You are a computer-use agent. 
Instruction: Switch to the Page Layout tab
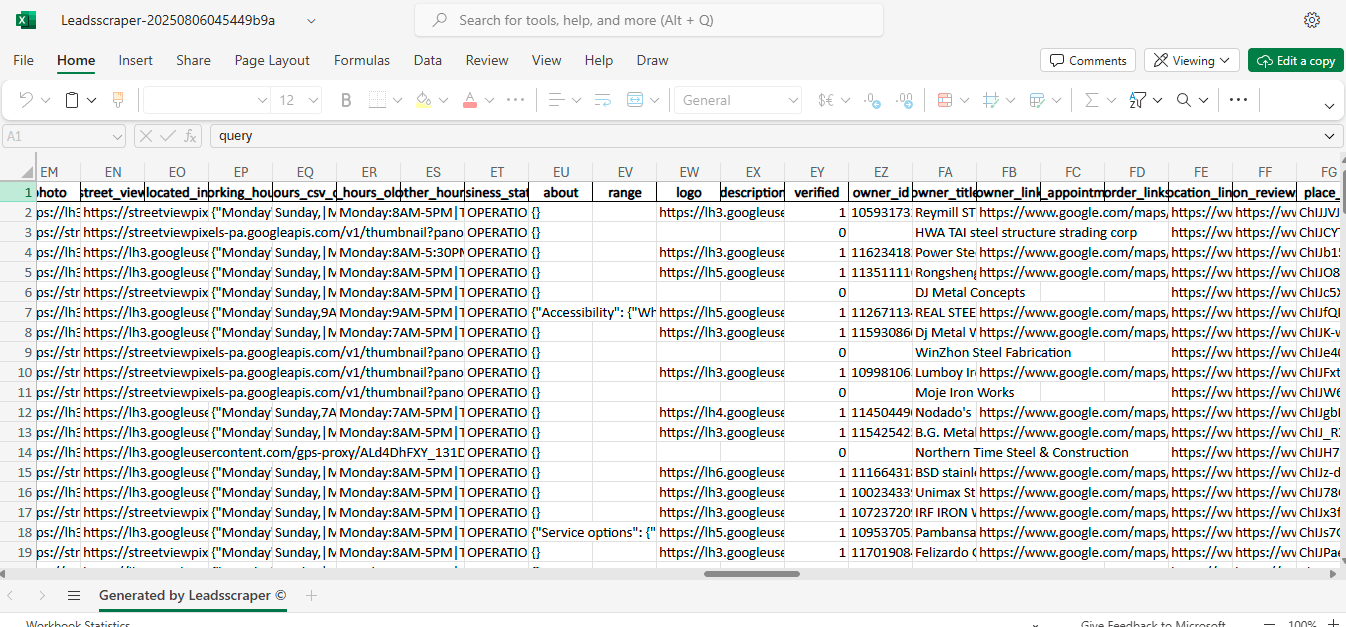[272, 61]
